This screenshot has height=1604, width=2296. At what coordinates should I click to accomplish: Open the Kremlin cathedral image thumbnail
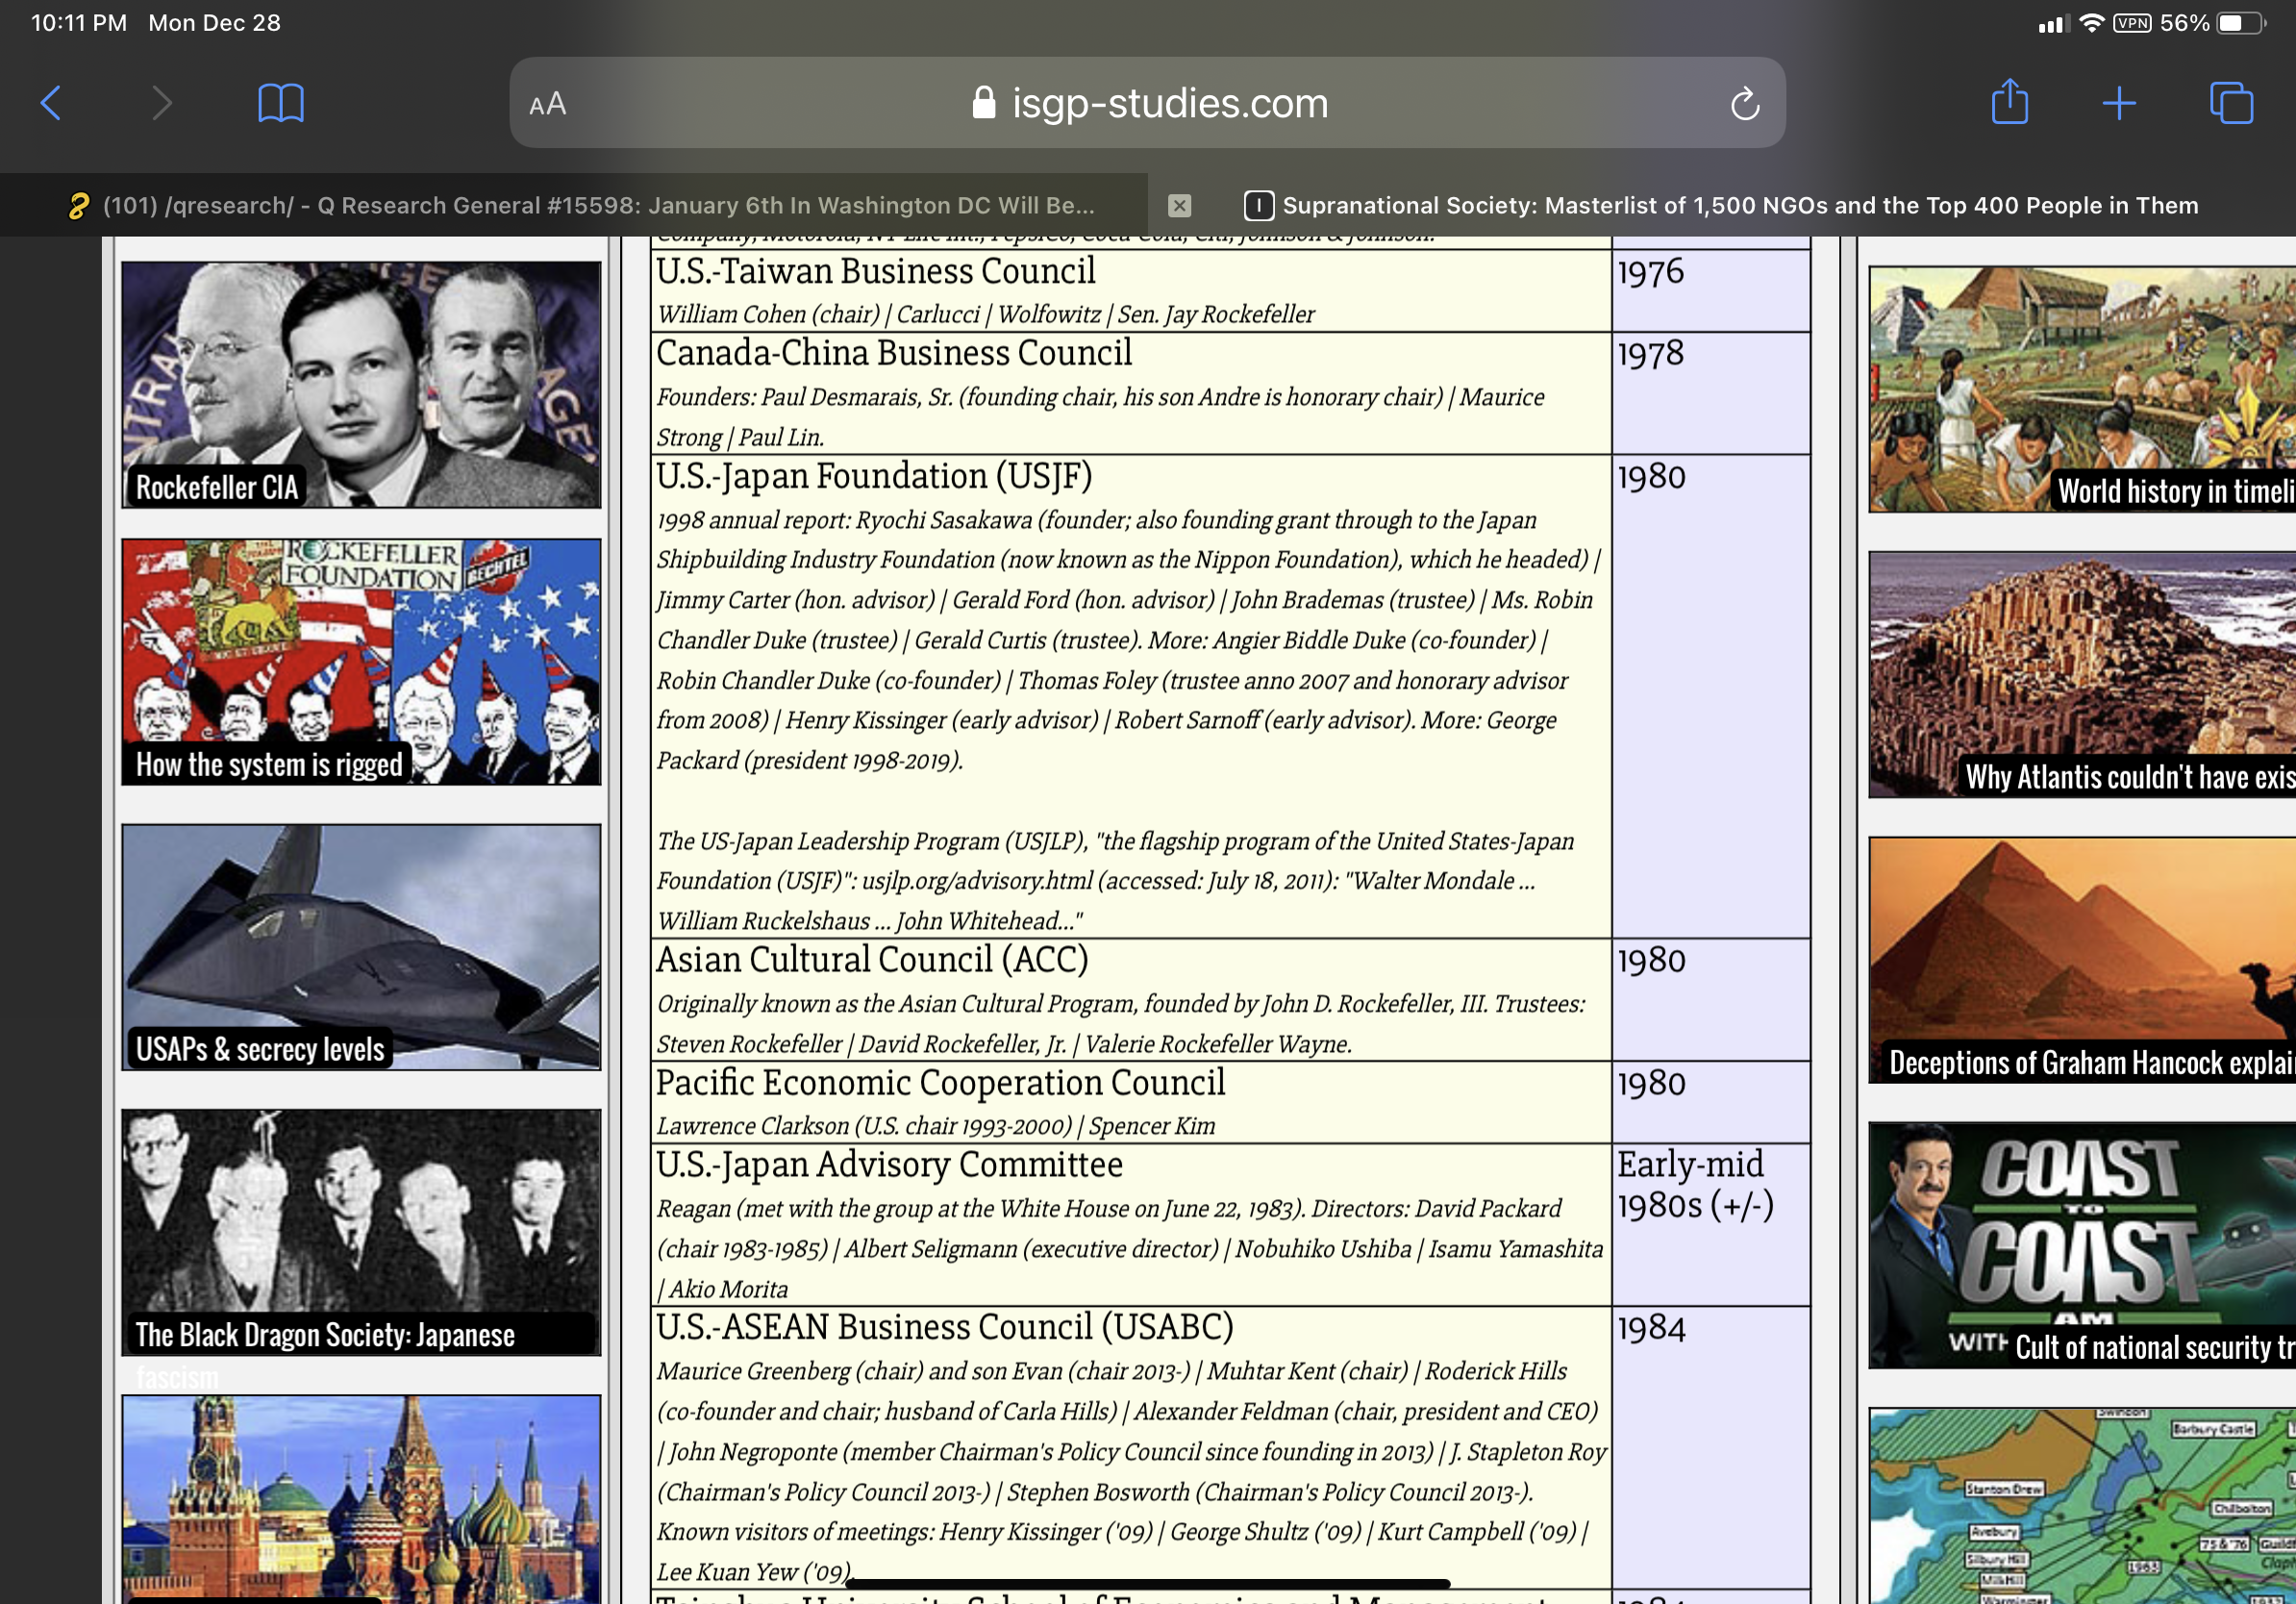click(x=361, y=1499)
